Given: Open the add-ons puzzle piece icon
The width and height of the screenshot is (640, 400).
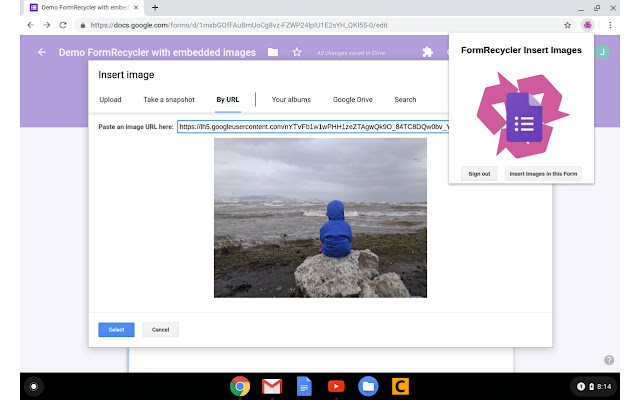Looking at the screenshot, I should pos(427,52).
